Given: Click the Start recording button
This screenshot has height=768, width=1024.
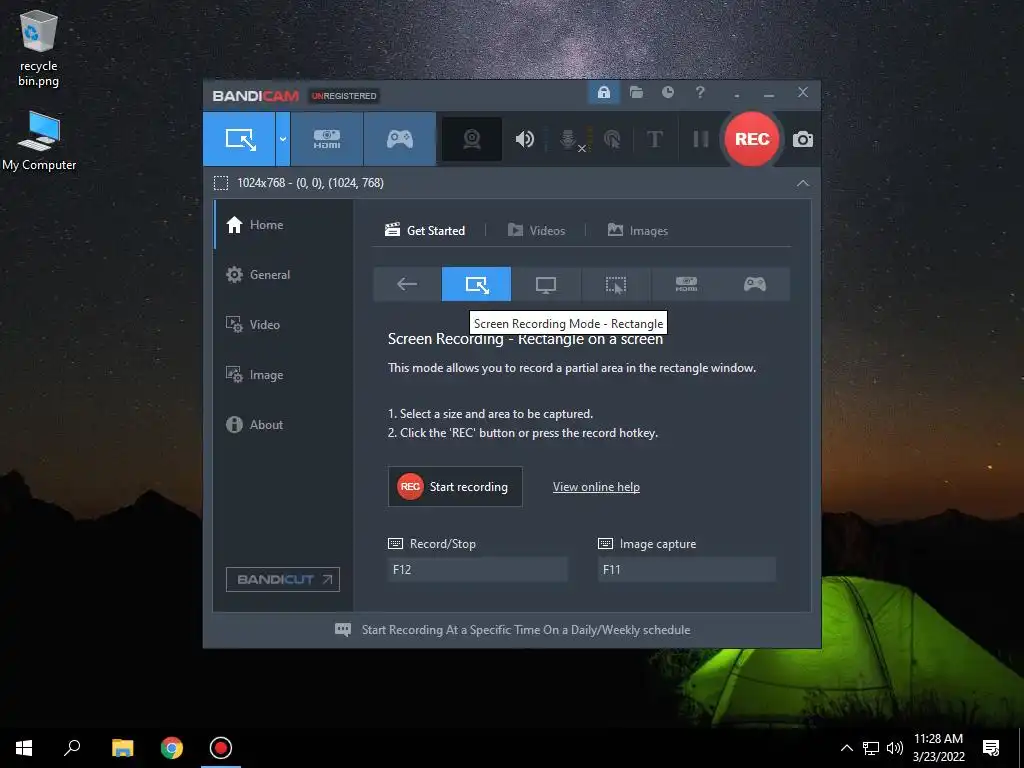Looking at the screenshot, I should (x=455, y=487).
